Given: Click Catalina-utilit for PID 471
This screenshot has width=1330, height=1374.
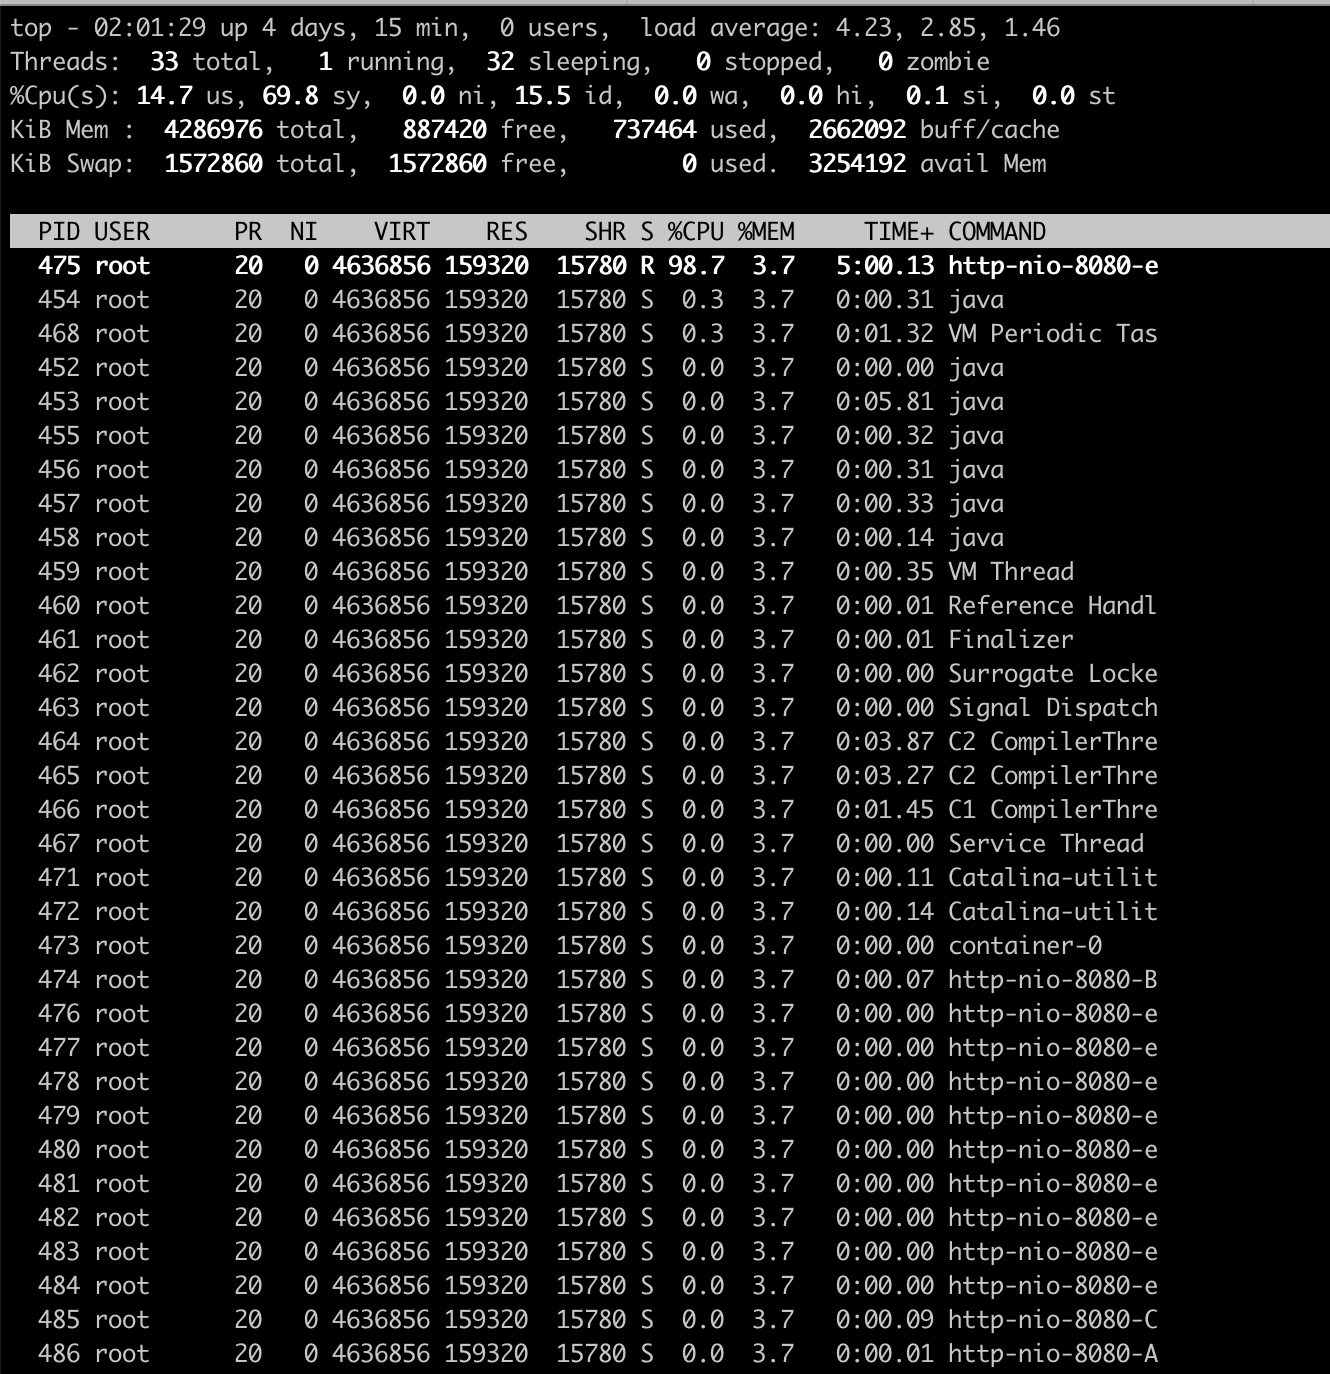Looking at the screenshot, I should click(1053, 878).
